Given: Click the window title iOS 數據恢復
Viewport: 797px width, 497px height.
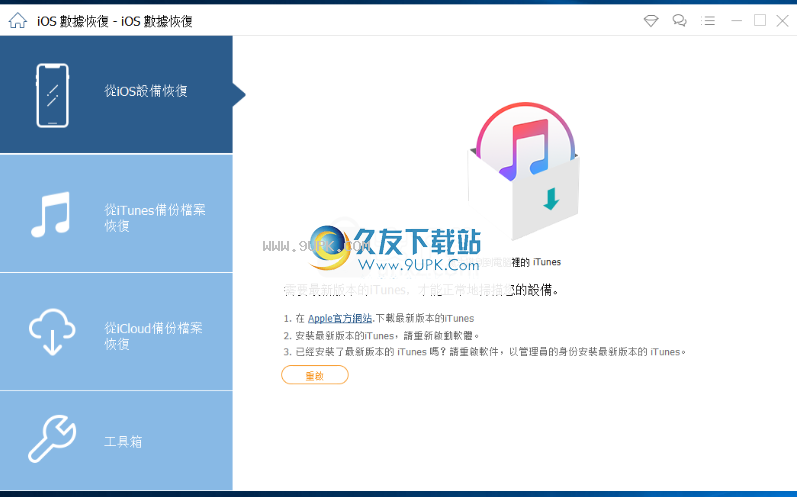Looking at the screenshot, I should click(115, 21).
